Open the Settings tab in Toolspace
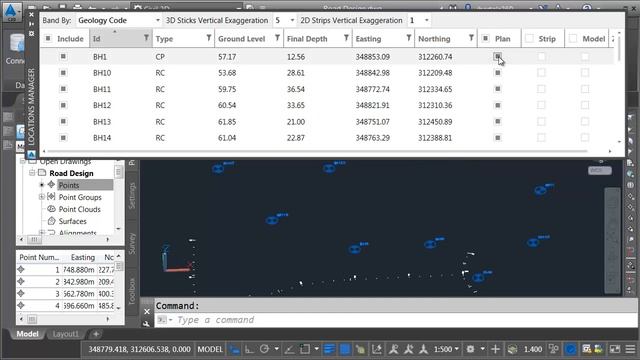This screenshot has height=360, width=640. click(132, 196)
